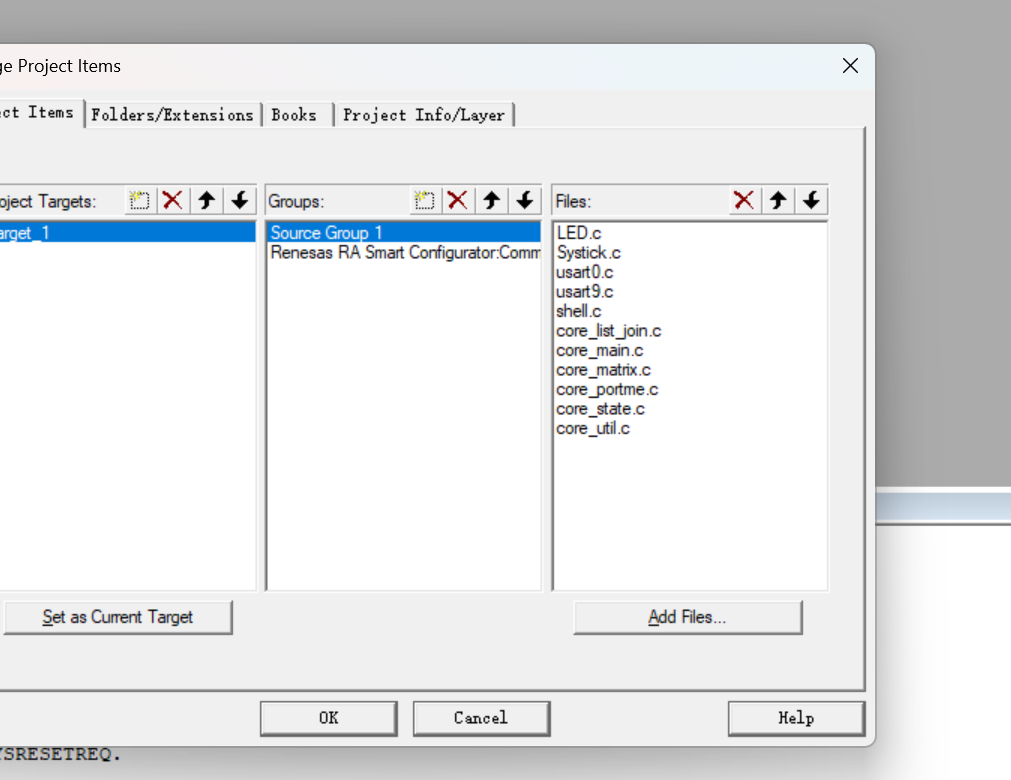The image size is (1011, 780).
Task: Create a new Group
Action: pyautogui.click(x=424, y=200)
